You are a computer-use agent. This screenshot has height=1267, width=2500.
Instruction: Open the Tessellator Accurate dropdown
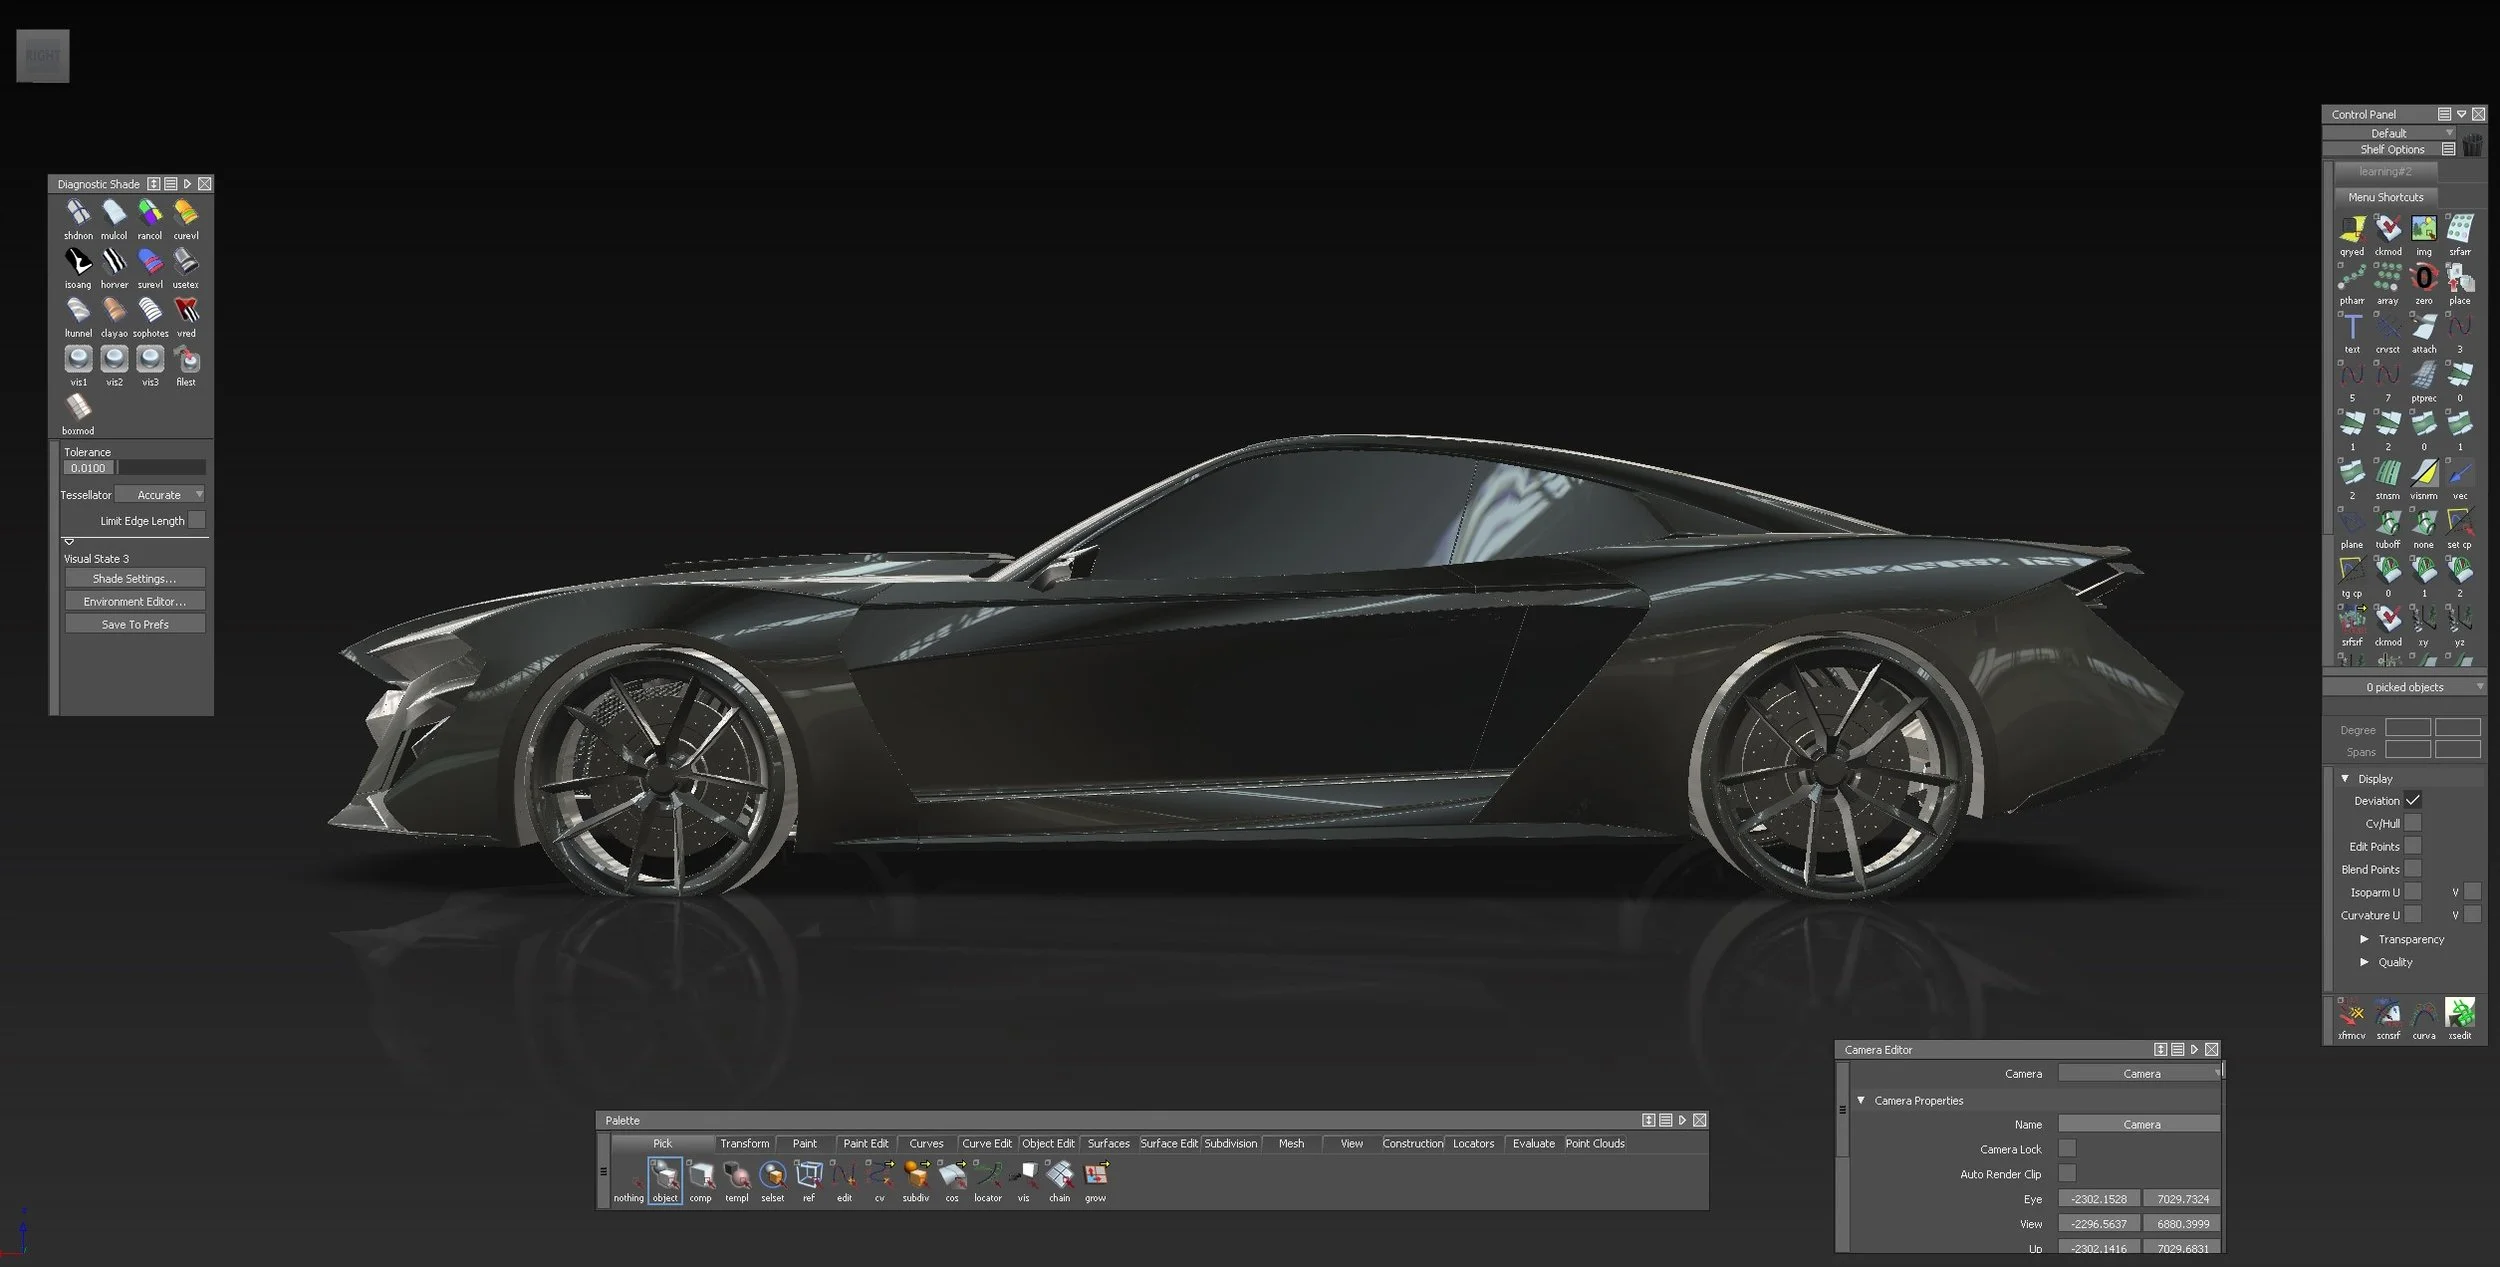coord(160,494)
